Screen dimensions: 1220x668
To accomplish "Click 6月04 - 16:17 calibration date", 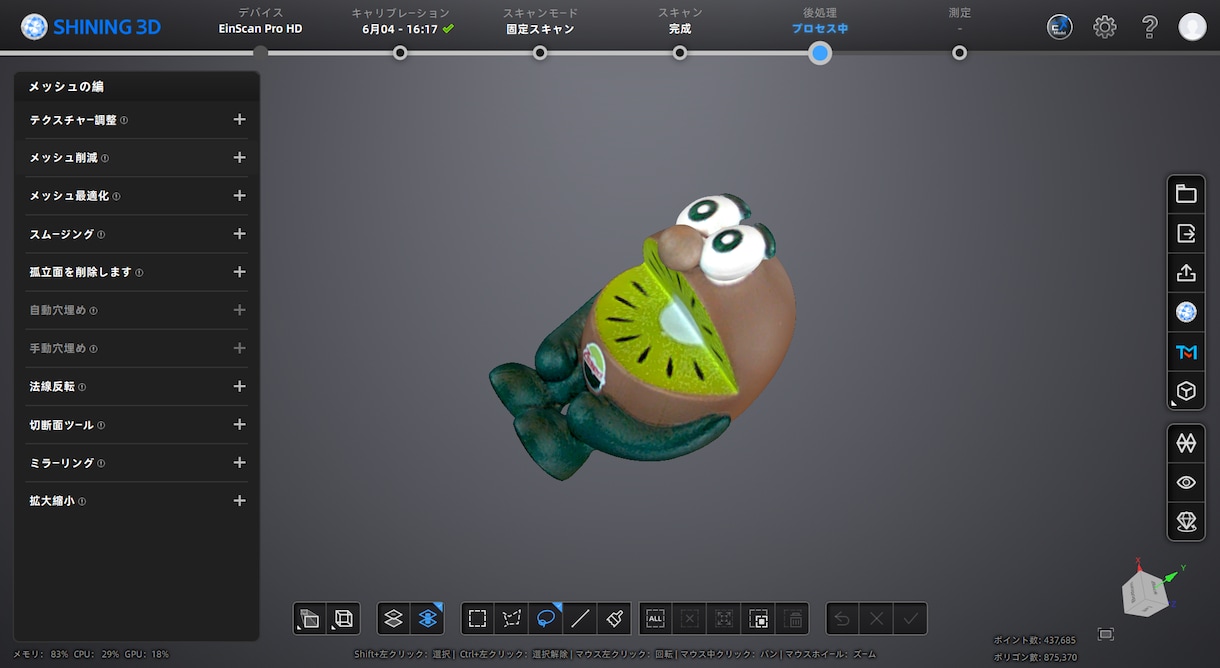I will pos(400,29).
